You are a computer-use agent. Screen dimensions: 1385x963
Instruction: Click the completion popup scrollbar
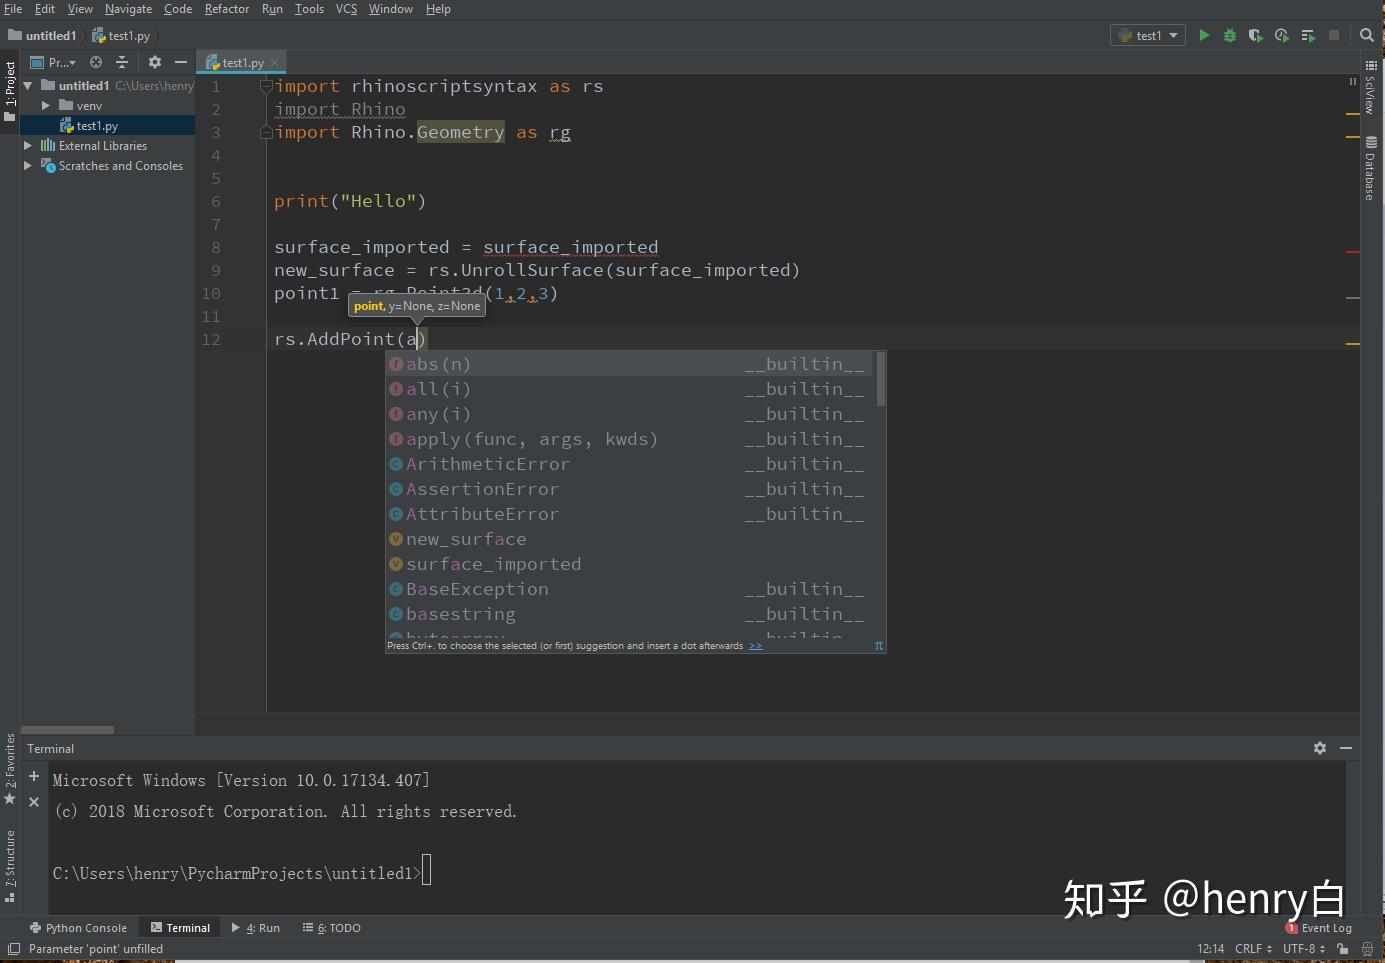coord(880,378)
